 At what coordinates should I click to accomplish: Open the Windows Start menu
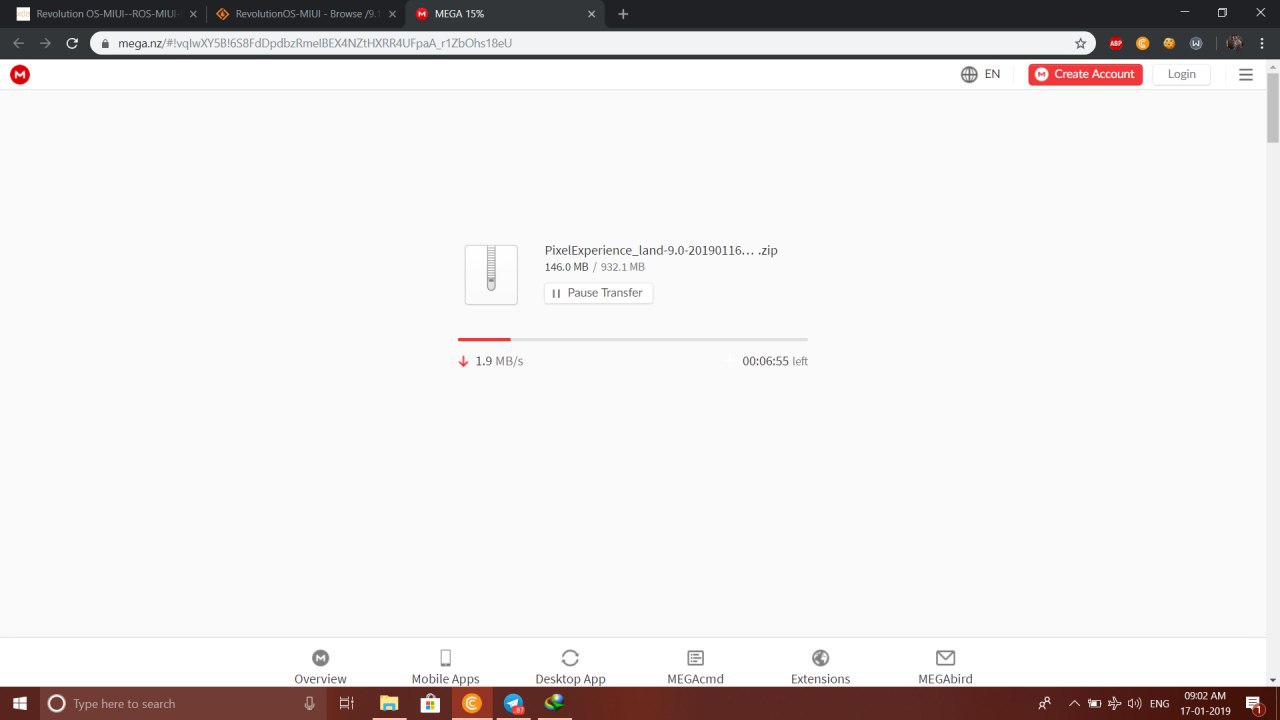pos(20,703)
